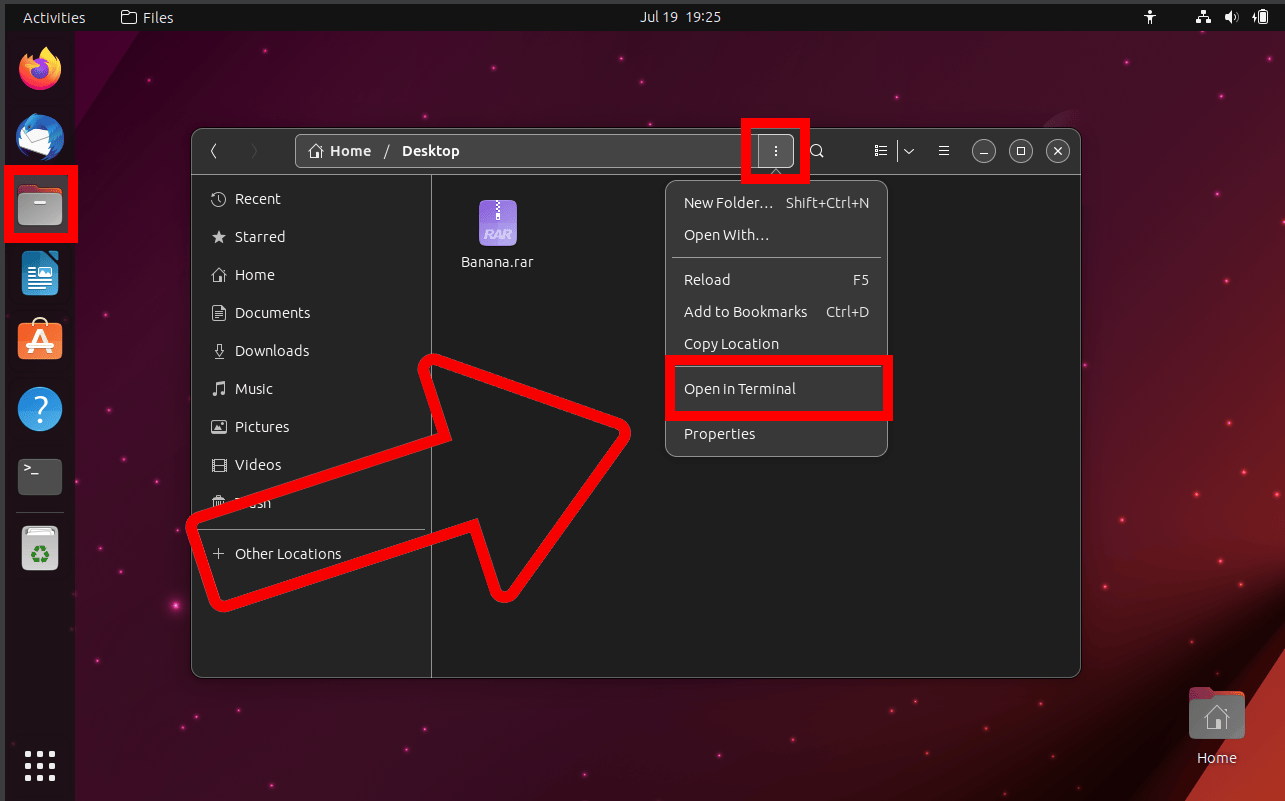Open the Files hamburger main menu

point(943,151)
